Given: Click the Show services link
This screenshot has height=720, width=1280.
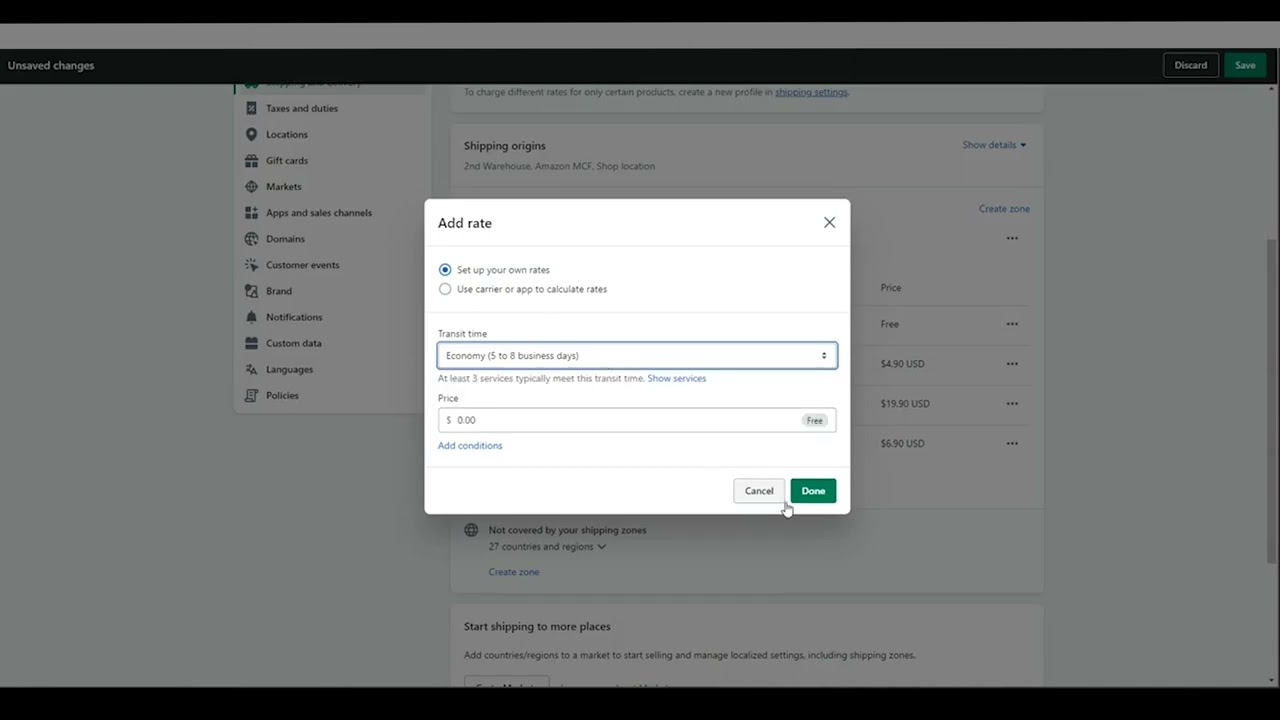Looking at the screenshot, I should [676, 379].
